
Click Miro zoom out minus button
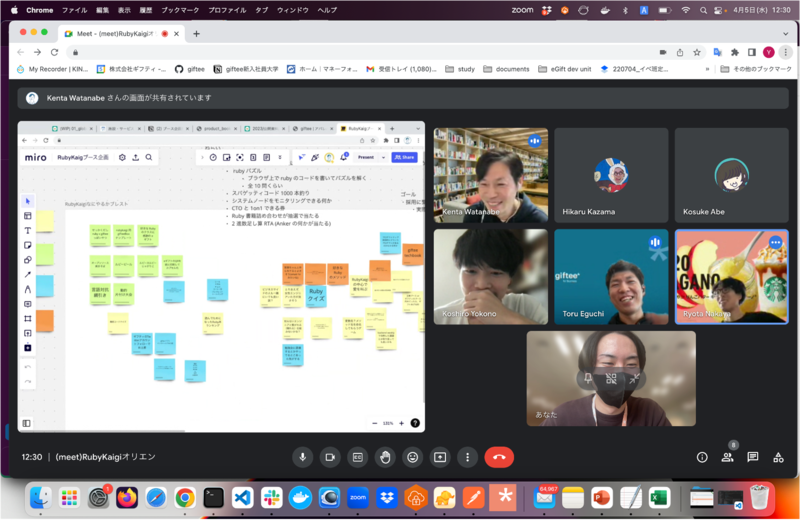[374, 423]
